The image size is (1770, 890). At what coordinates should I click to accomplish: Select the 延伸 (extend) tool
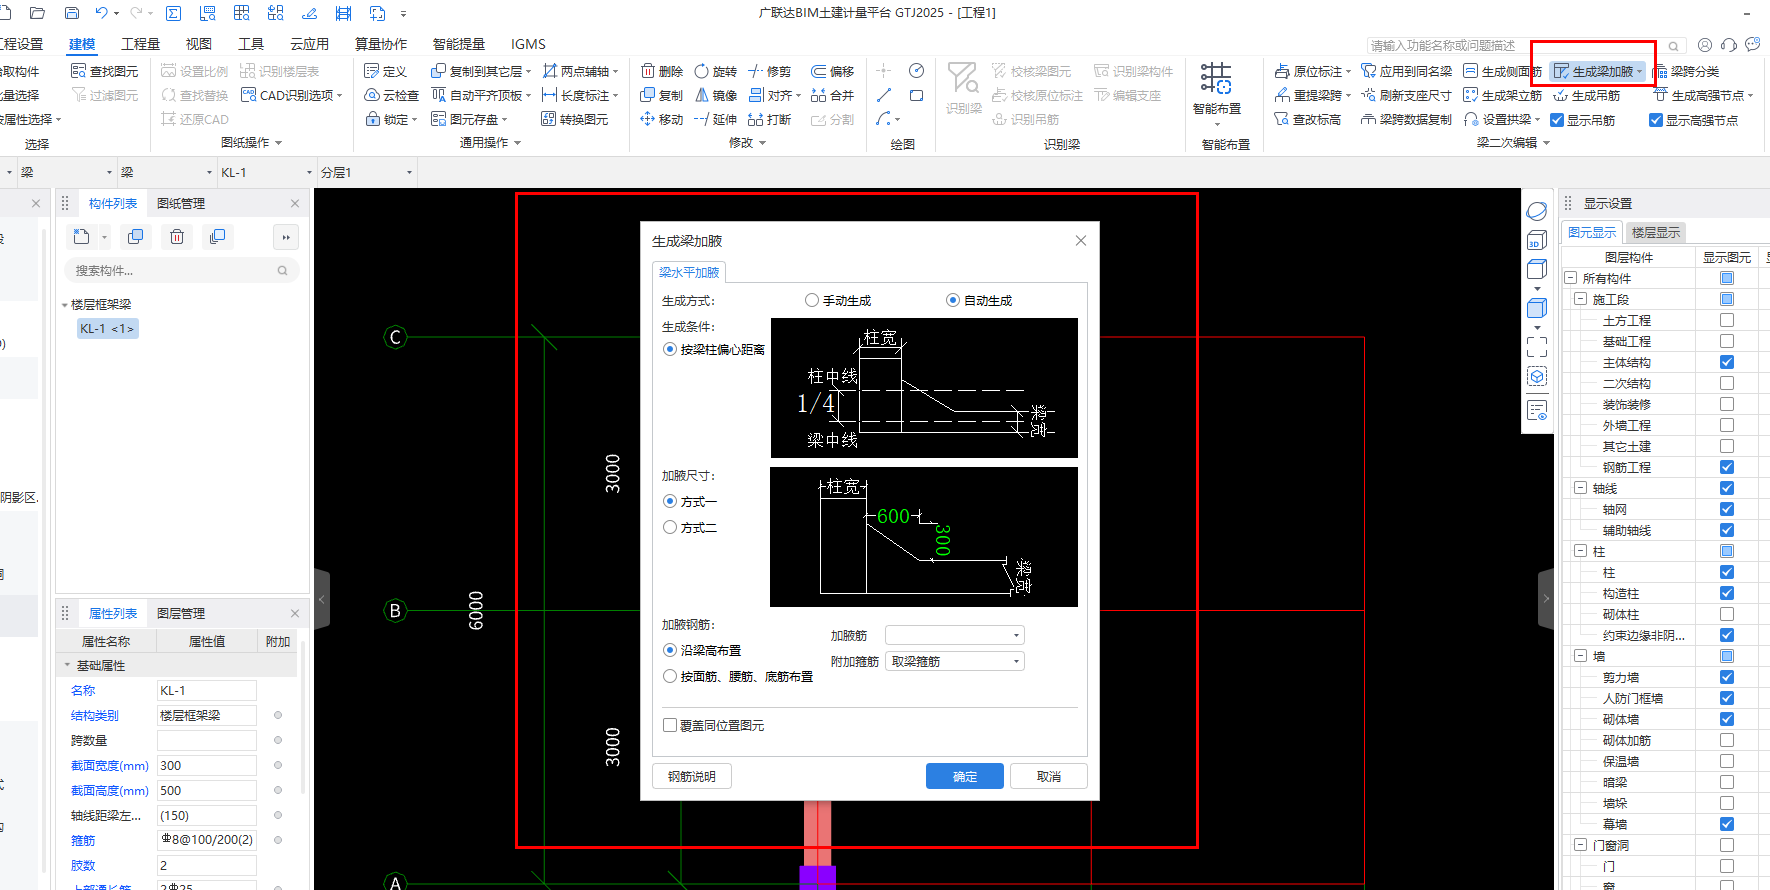tap(715, 119)
